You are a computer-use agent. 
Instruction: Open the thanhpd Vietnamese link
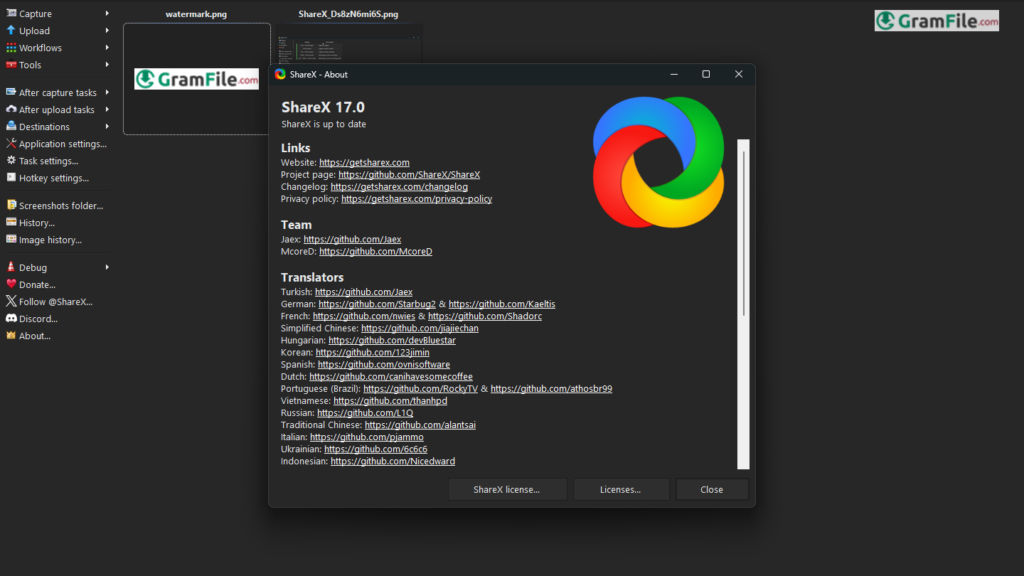point(390,400)
